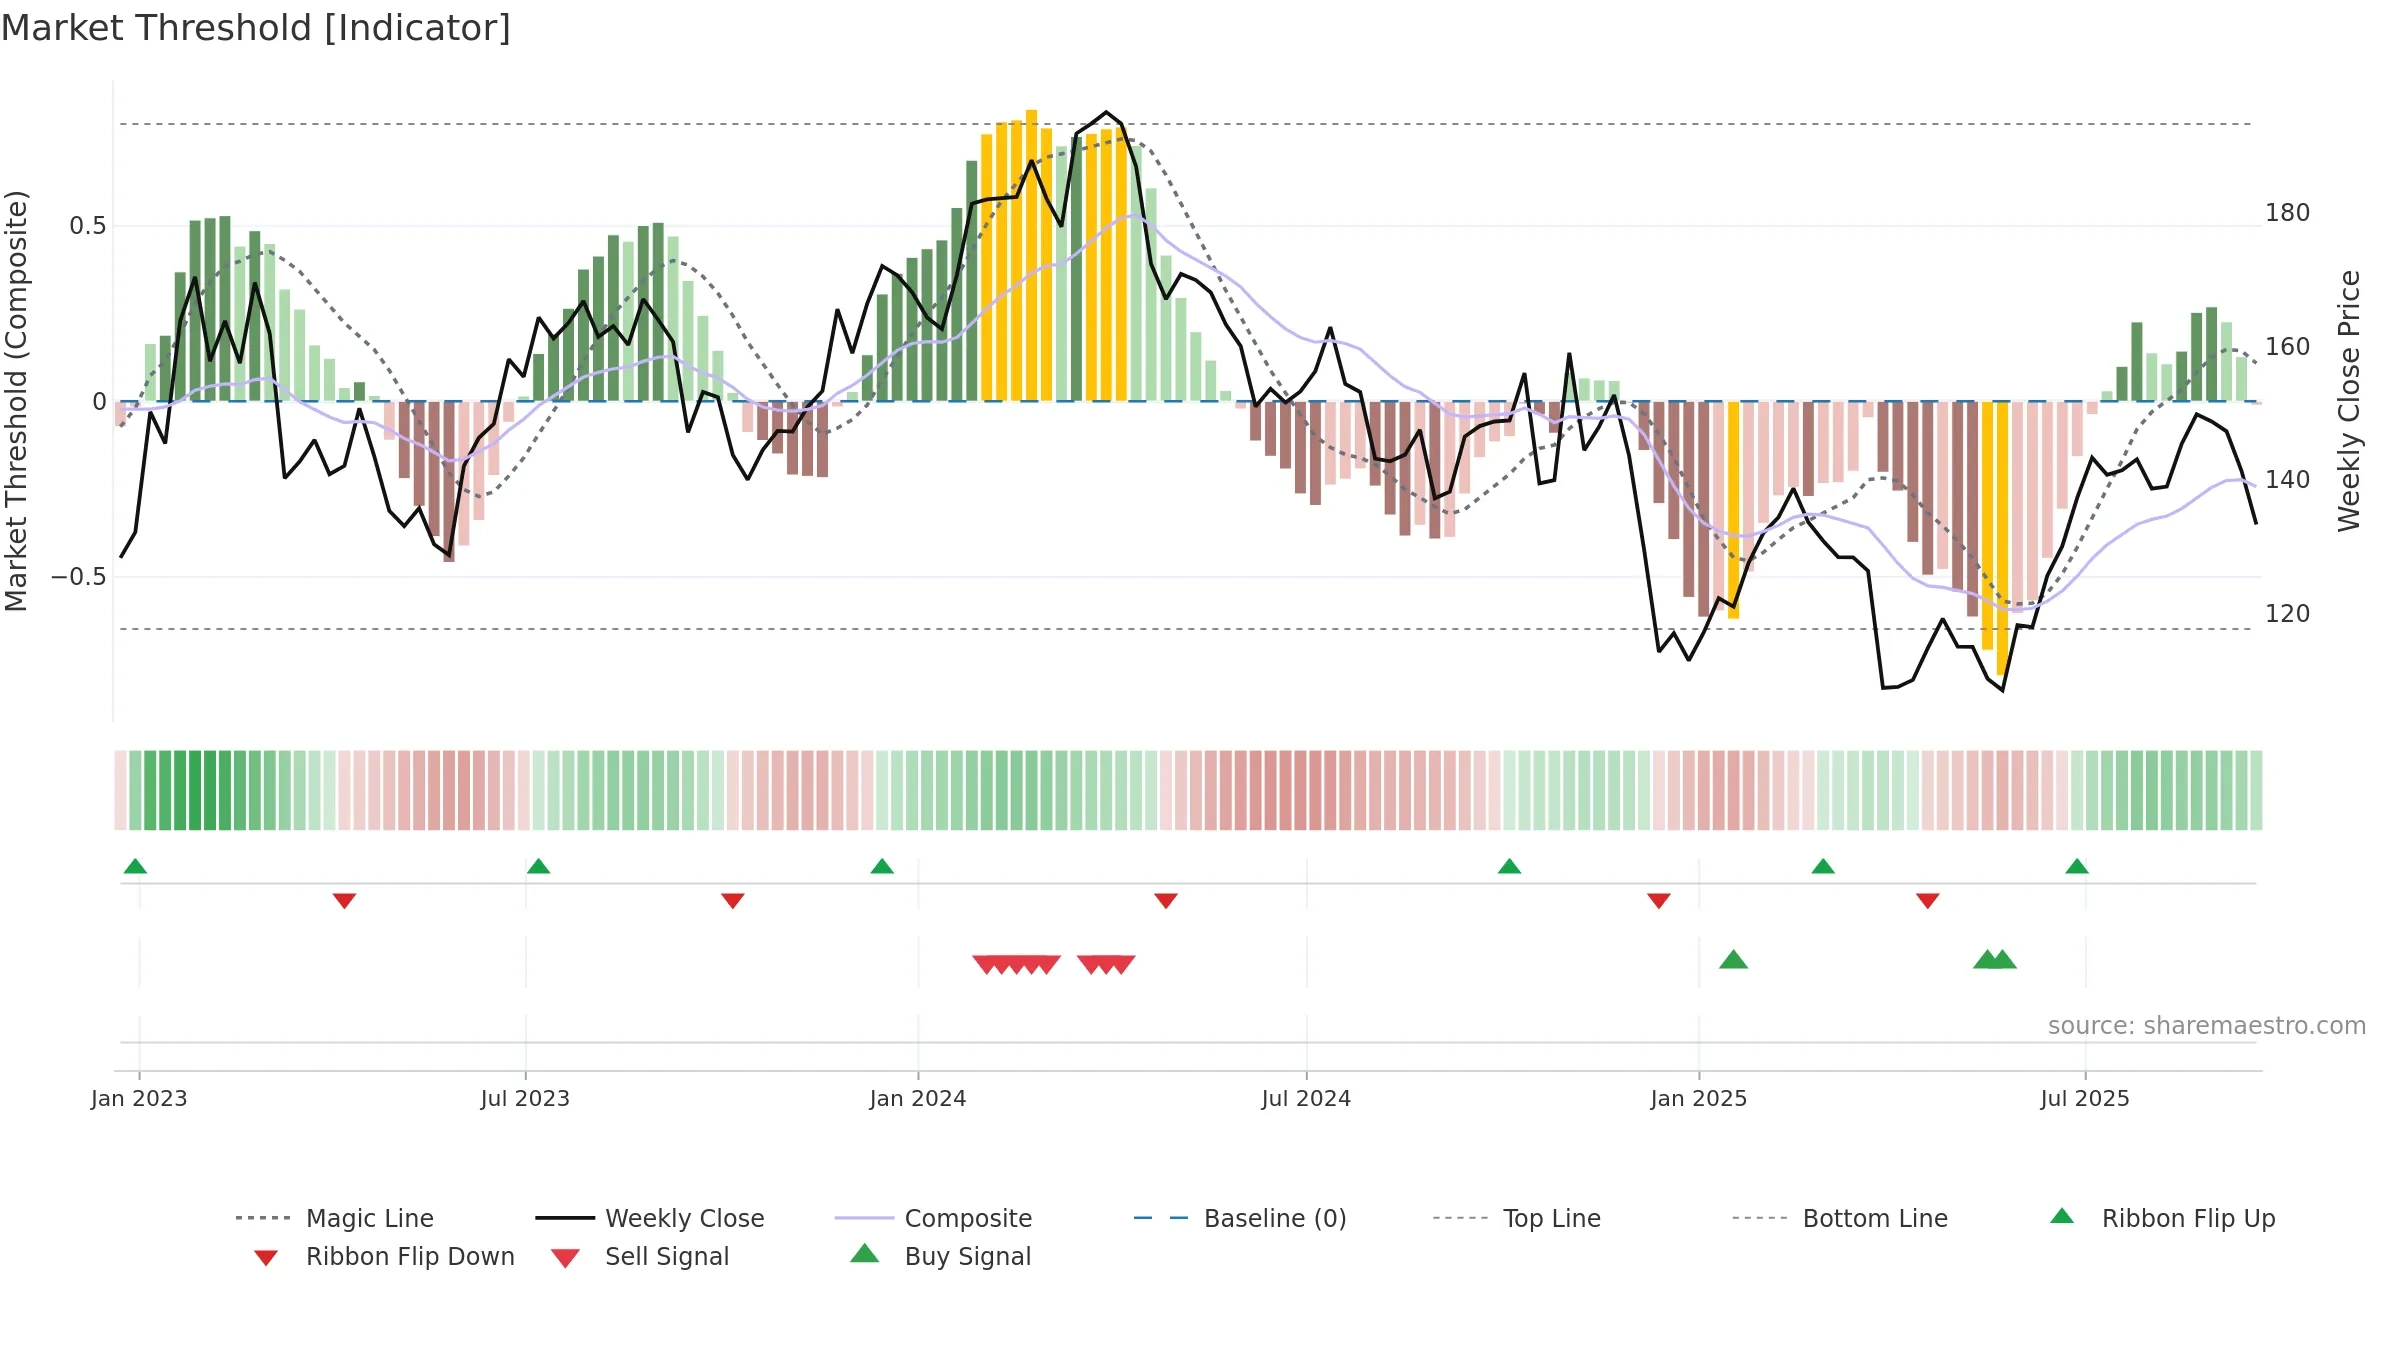Toggle the Weekly Close legend entry
2400x1350 pixels.
(650, 1218)
